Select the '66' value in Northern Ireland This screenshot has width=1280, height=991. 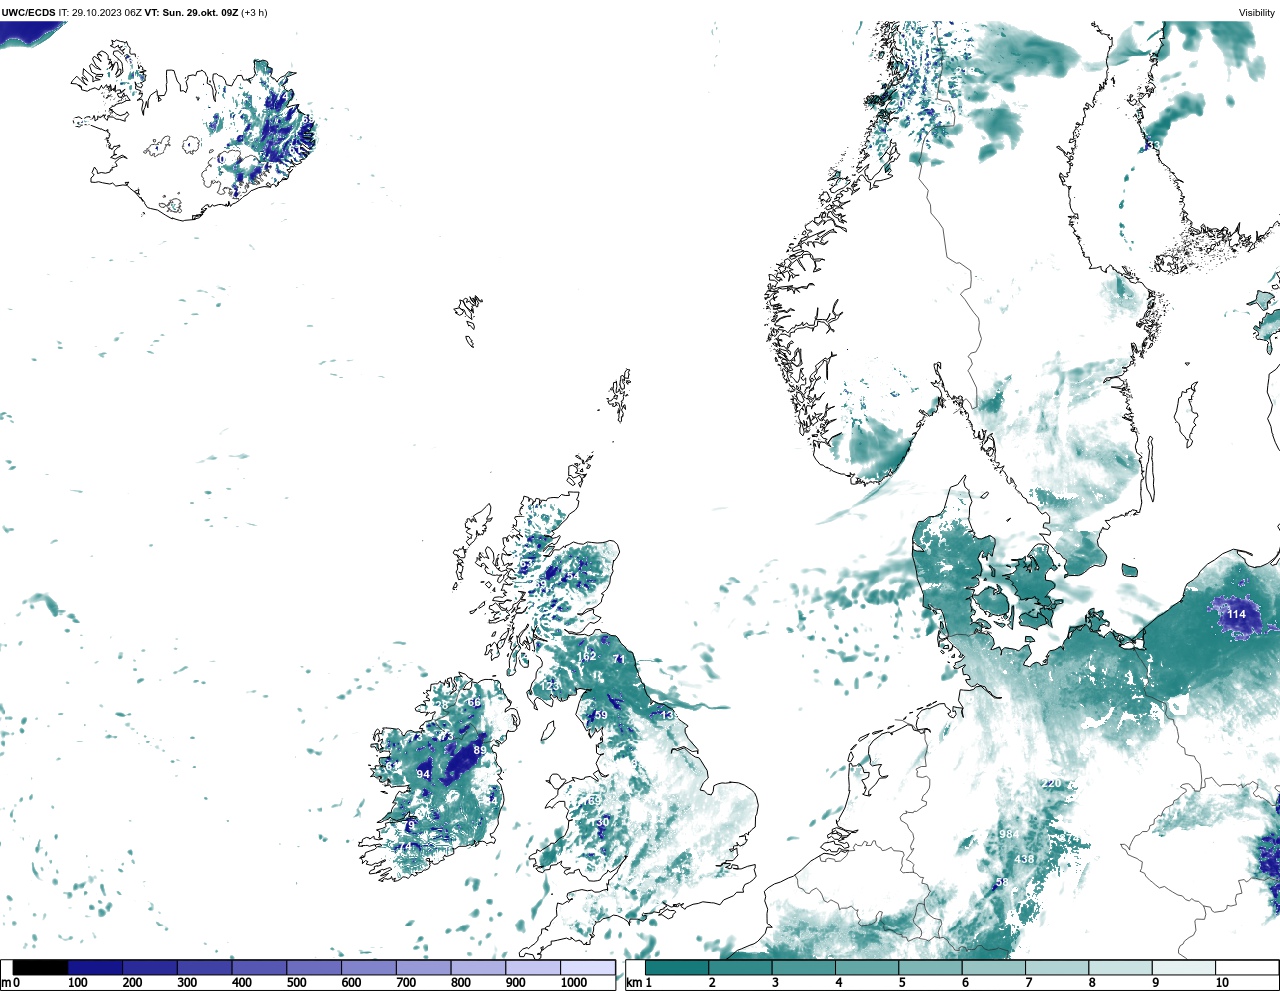[x=474, y=702]
